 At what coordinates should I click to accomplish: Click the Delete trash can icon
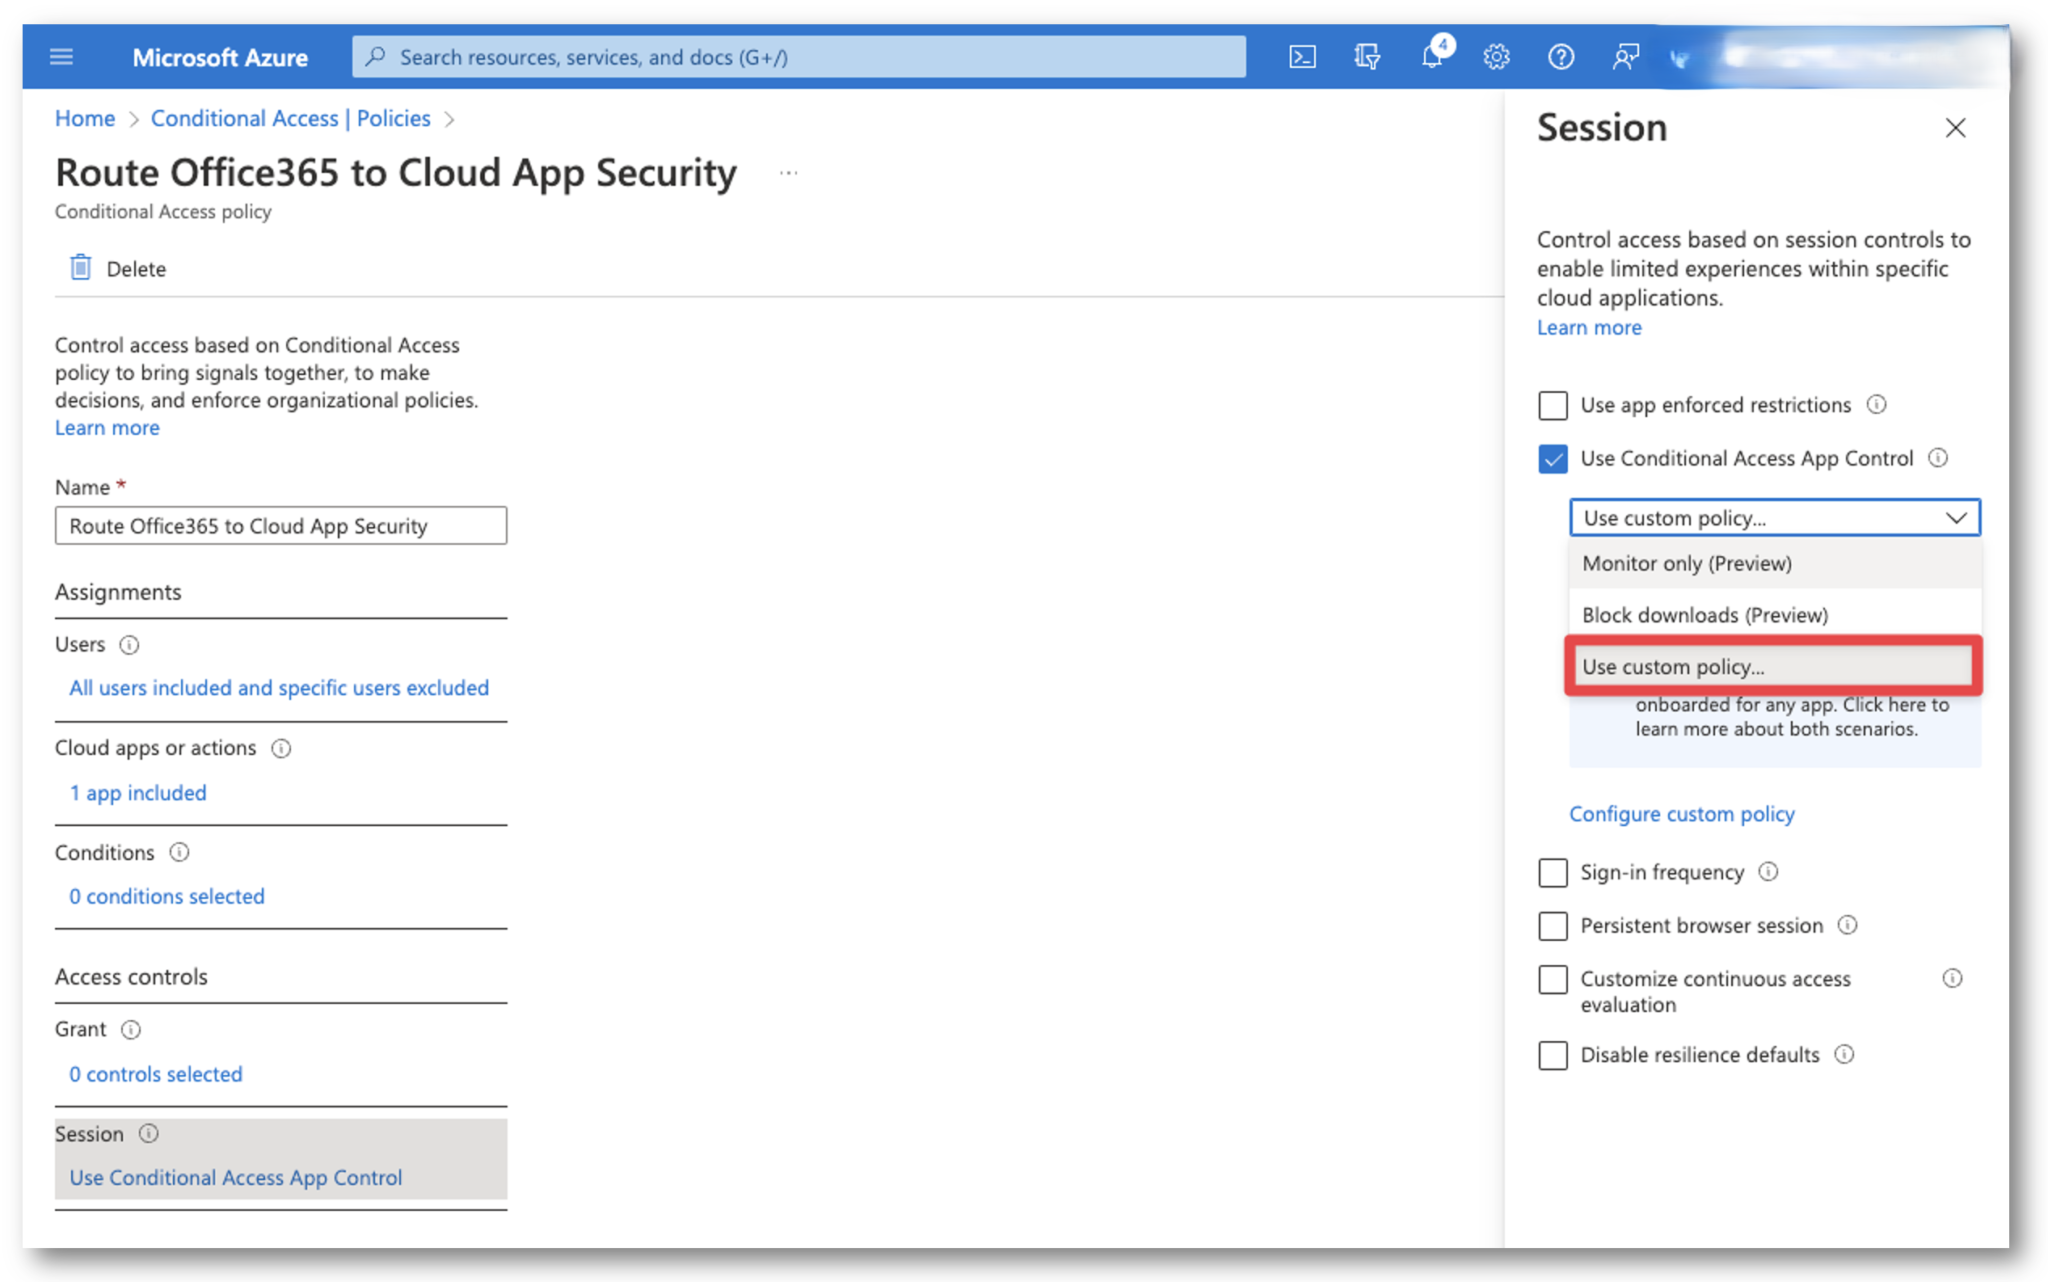click(x=80, y=268)
